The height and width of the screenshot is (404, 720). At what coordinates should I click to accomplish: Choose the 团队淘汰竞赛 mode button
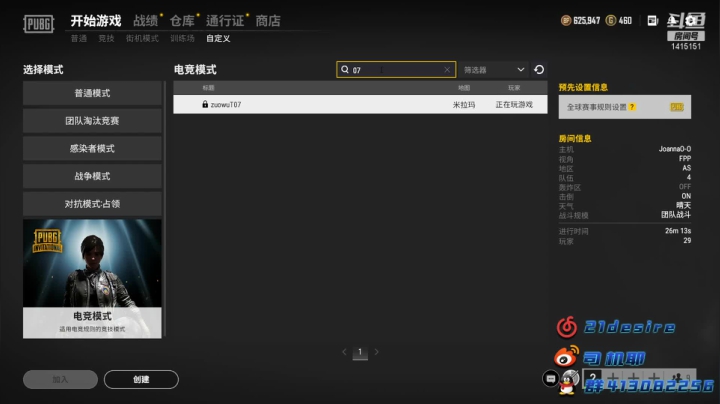tap(92, 121)
